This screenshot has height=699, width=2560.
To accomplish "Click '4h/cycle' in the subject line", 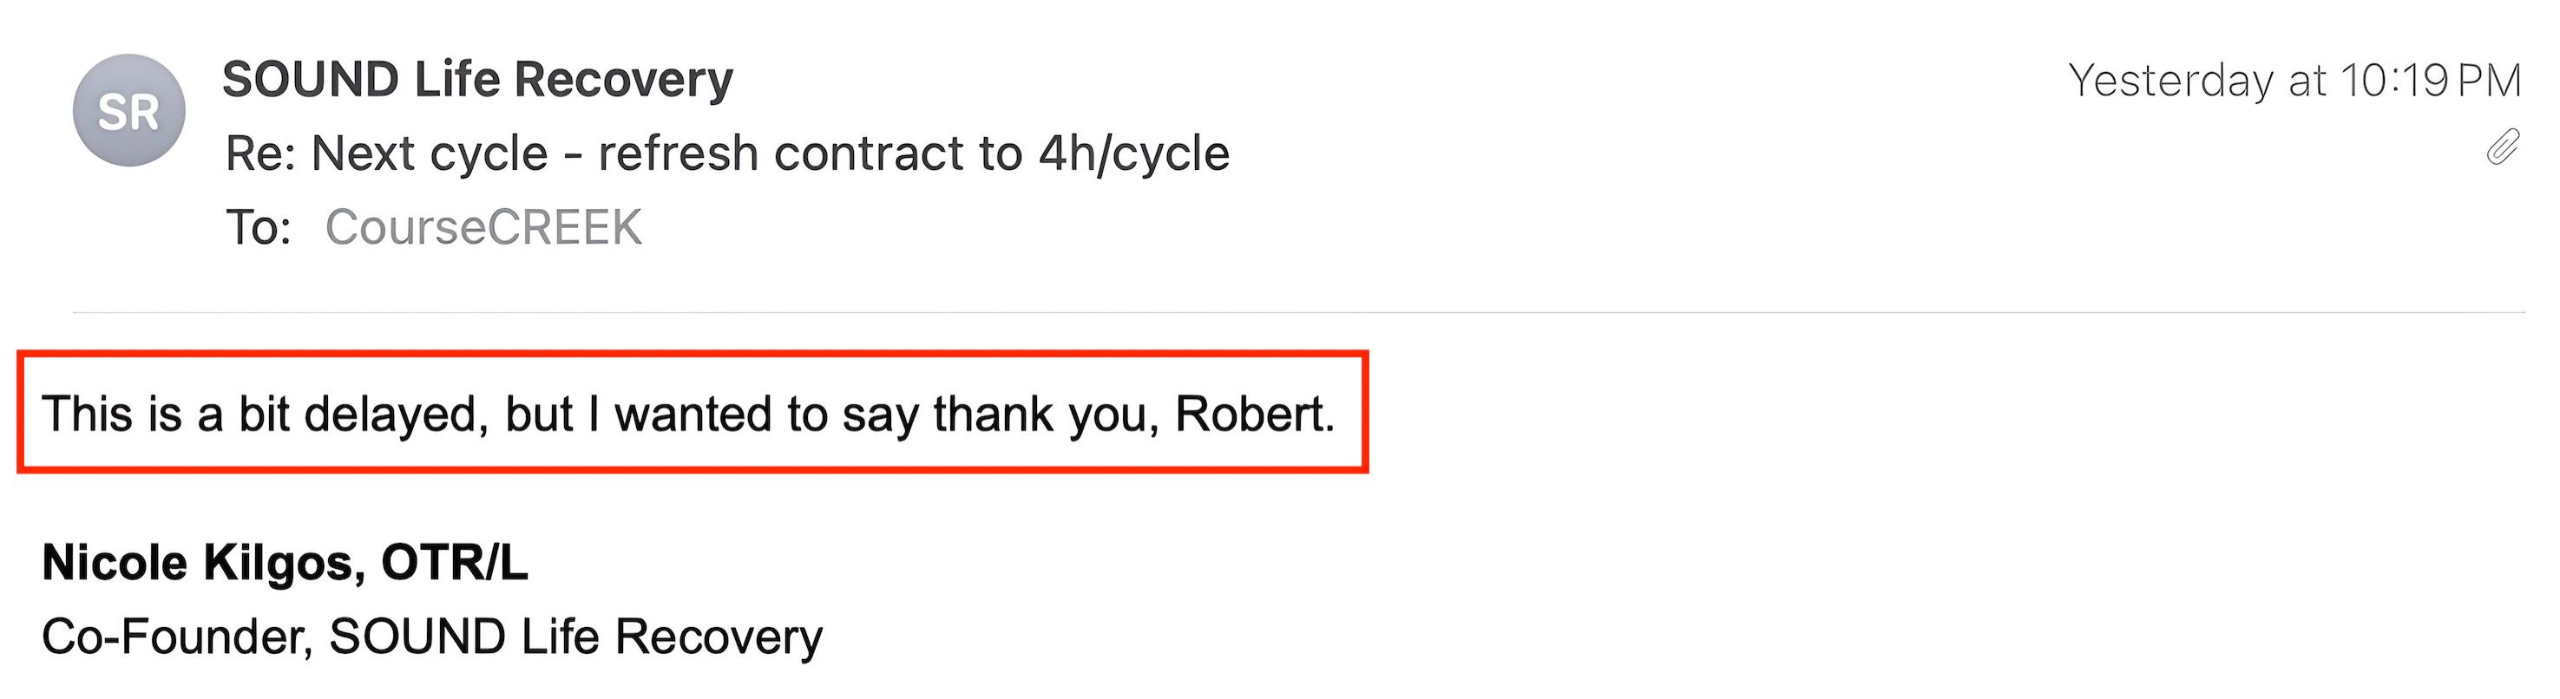I will [1134, 154].
